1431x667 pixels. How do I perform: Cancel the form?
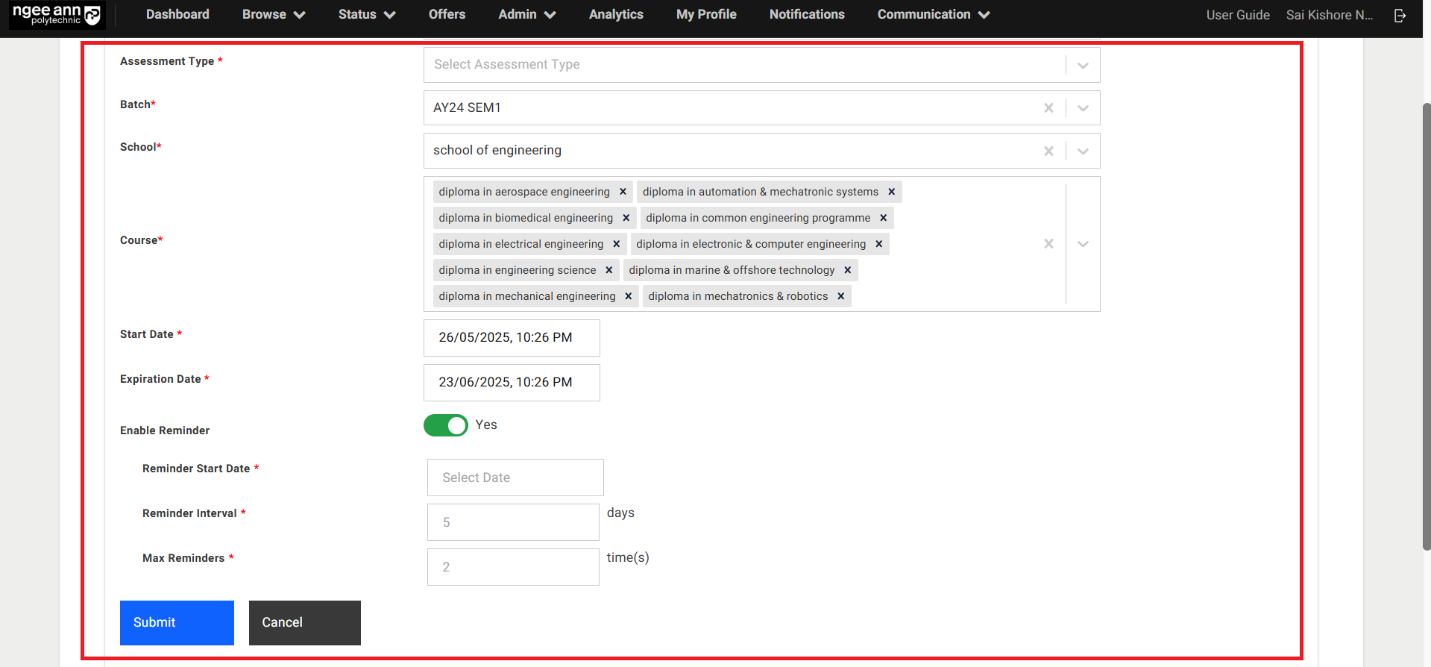click(304, 622)
